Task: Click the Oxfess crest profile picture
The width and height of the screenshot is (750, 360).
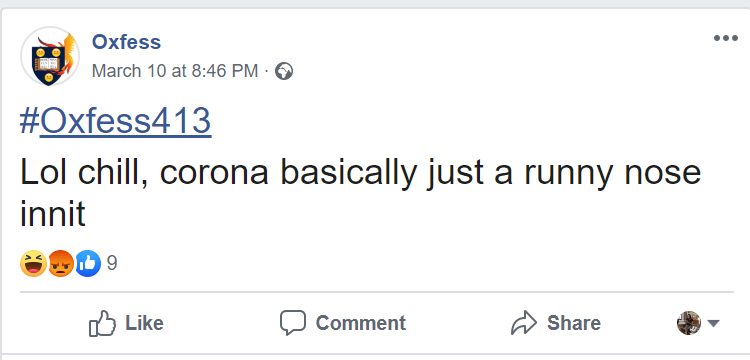Action: point(50,56)
